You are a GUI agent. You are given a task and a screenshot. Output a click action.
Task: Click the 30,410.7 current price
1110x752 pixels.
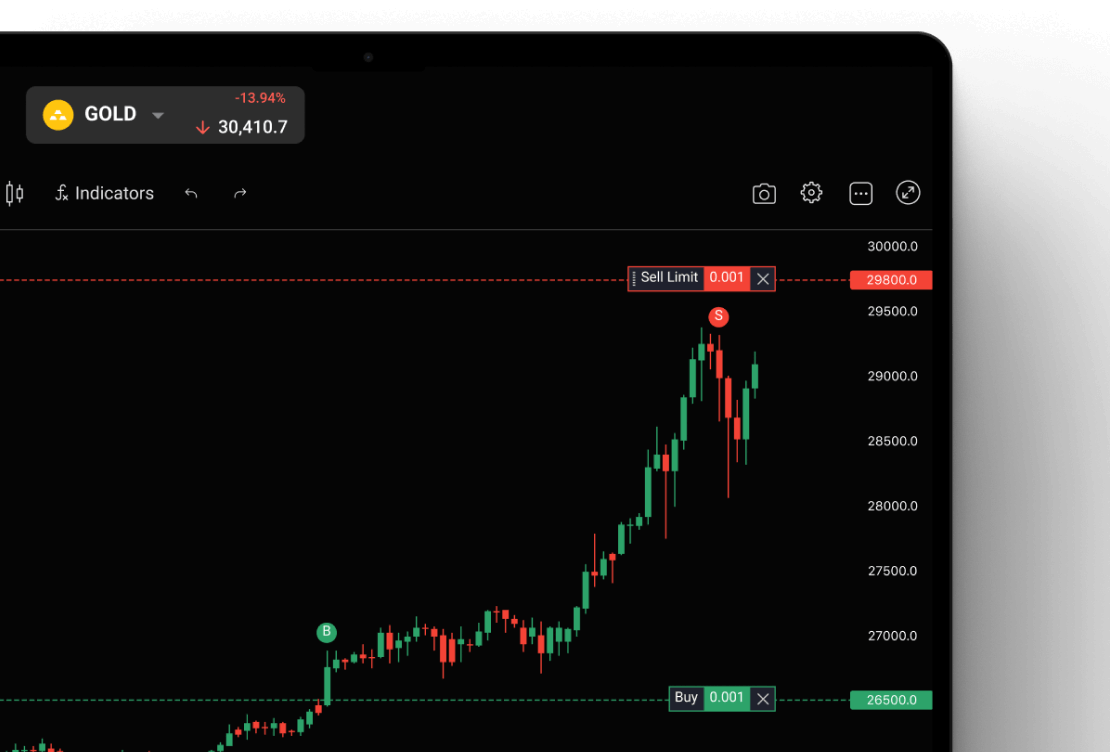(x=253, y=127)
